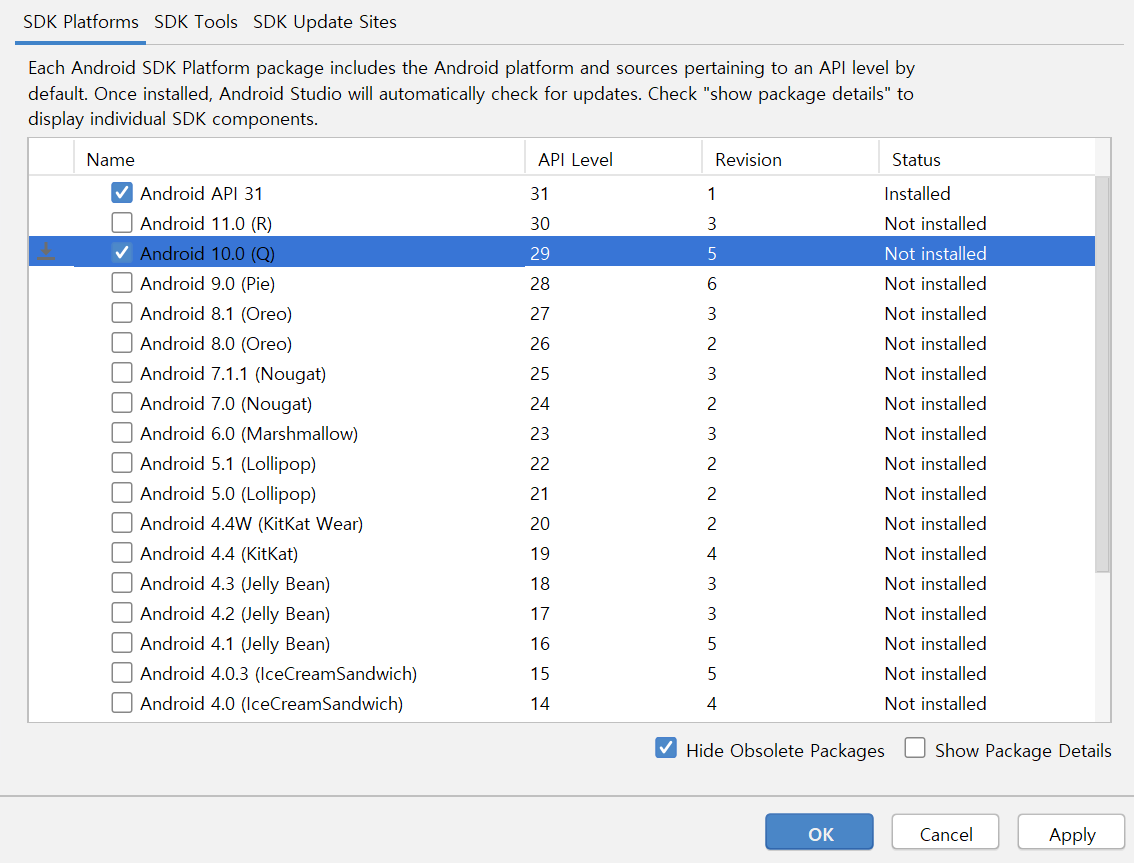The image size is (1134, 863).
Task: Click API level value '14'
Action: 540,704
